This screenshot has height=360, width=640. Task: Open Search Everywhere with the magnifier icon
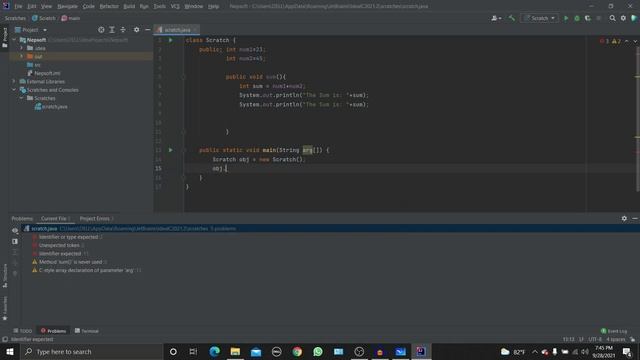612,18
